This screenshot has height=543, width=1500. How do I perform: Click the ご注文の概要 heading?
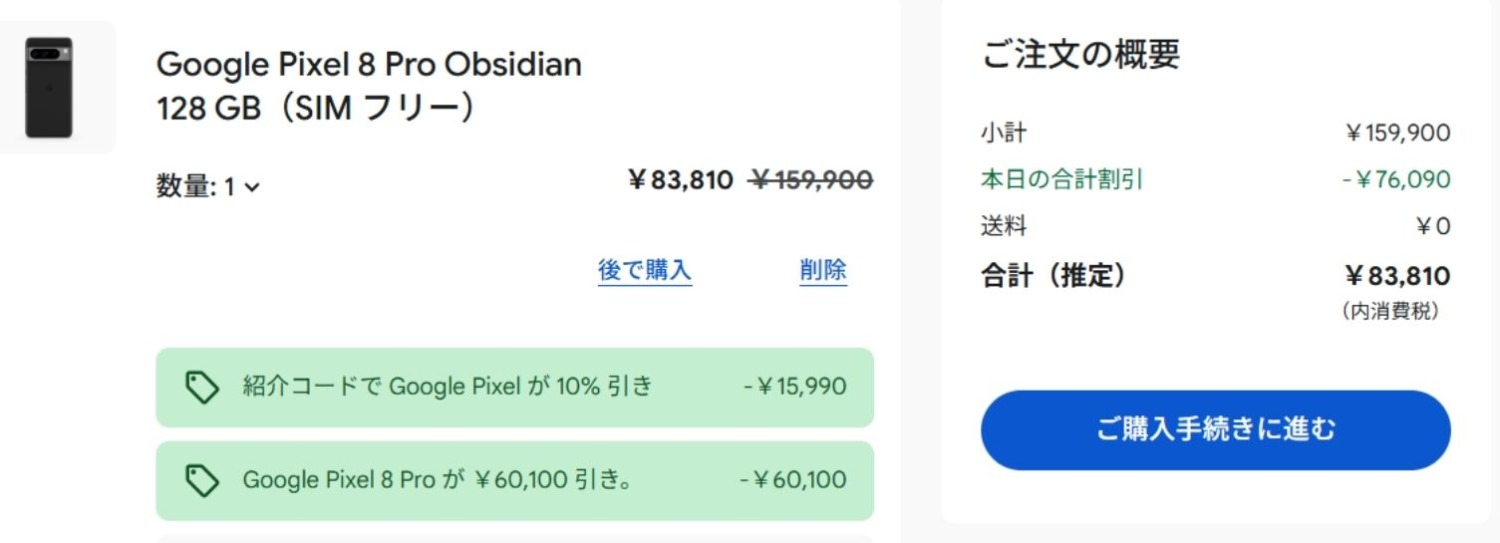coord(1080,54)
